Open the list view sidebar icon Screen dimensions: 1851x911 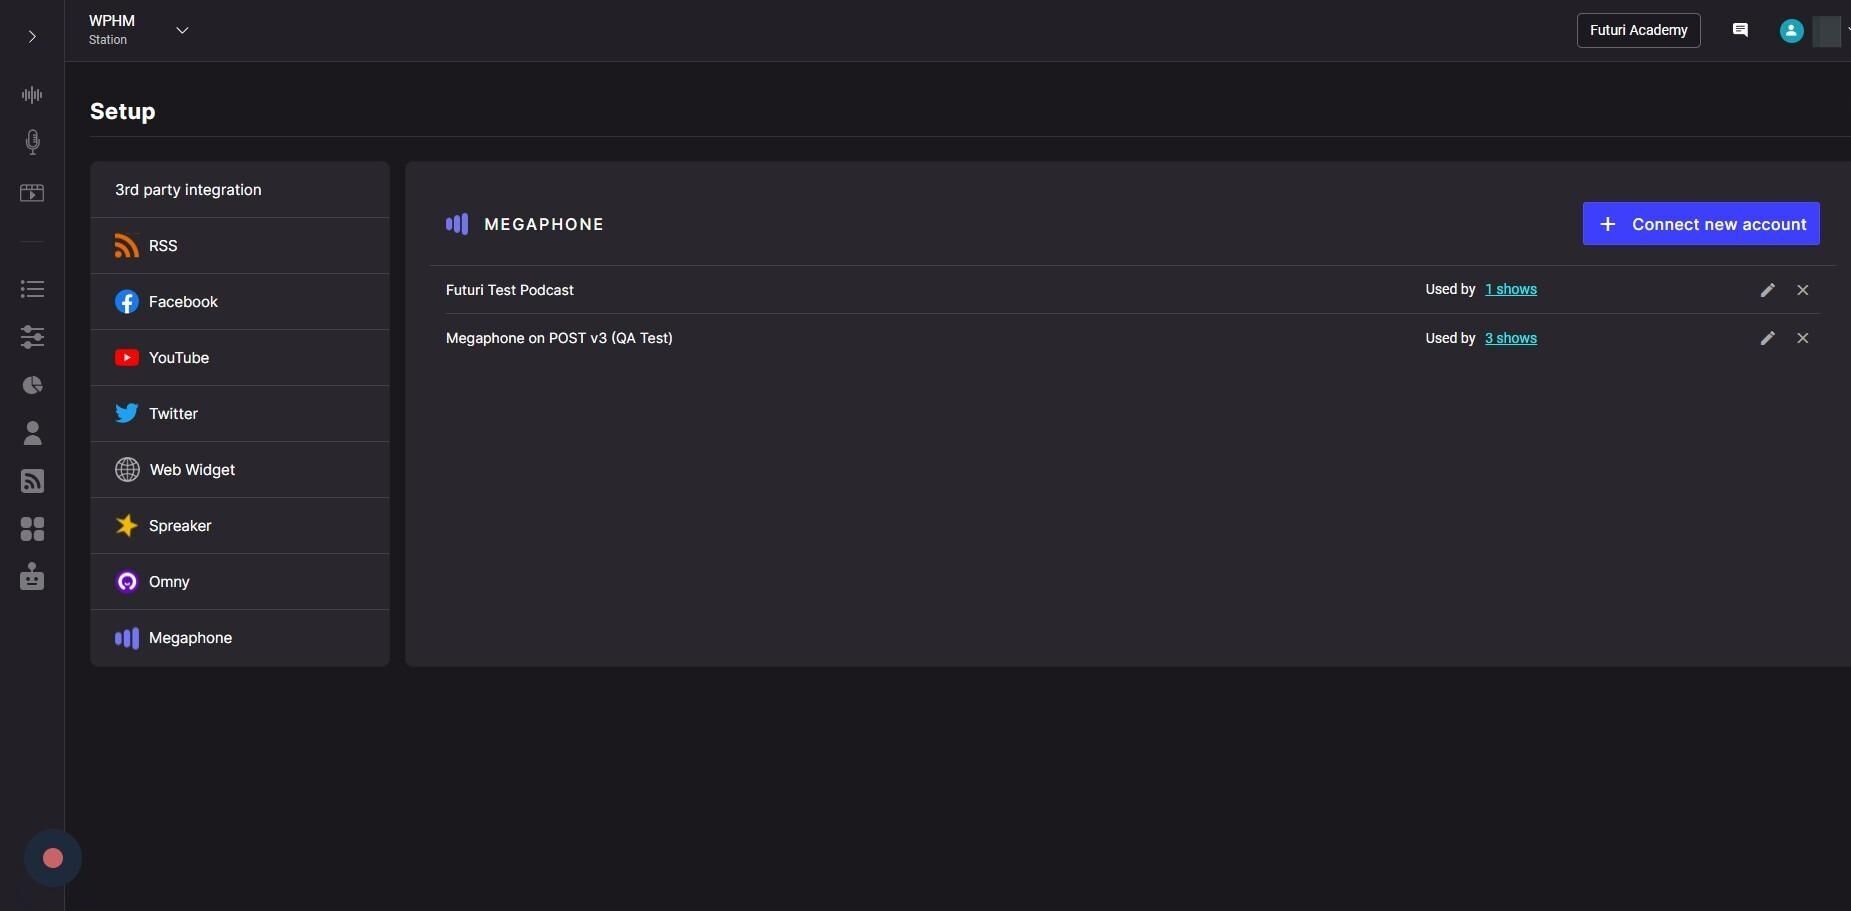tap(32, 289)
